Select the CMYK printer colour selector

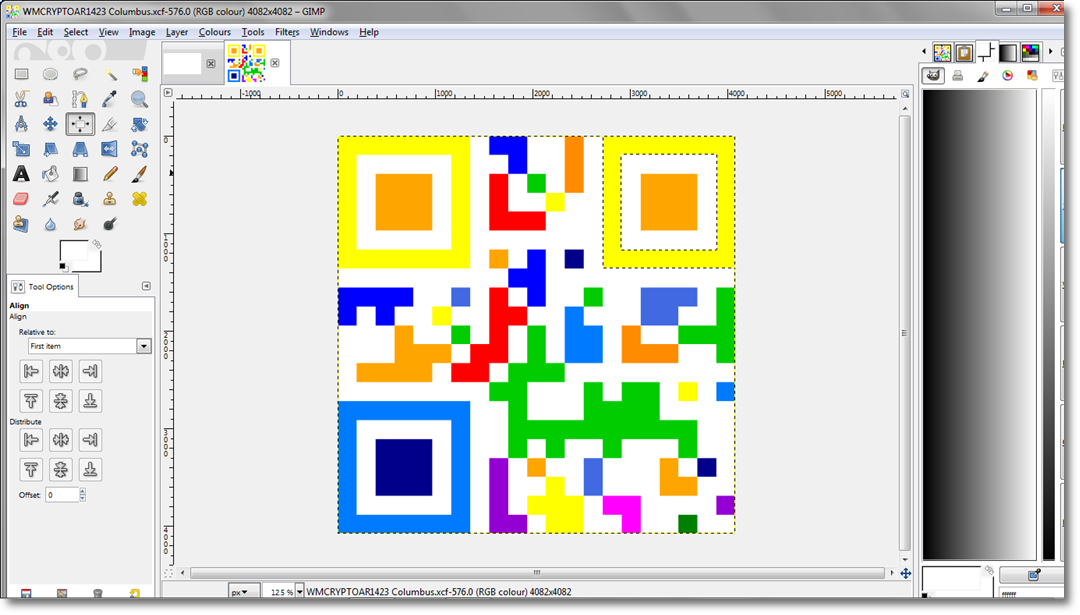tap(957, 76)
